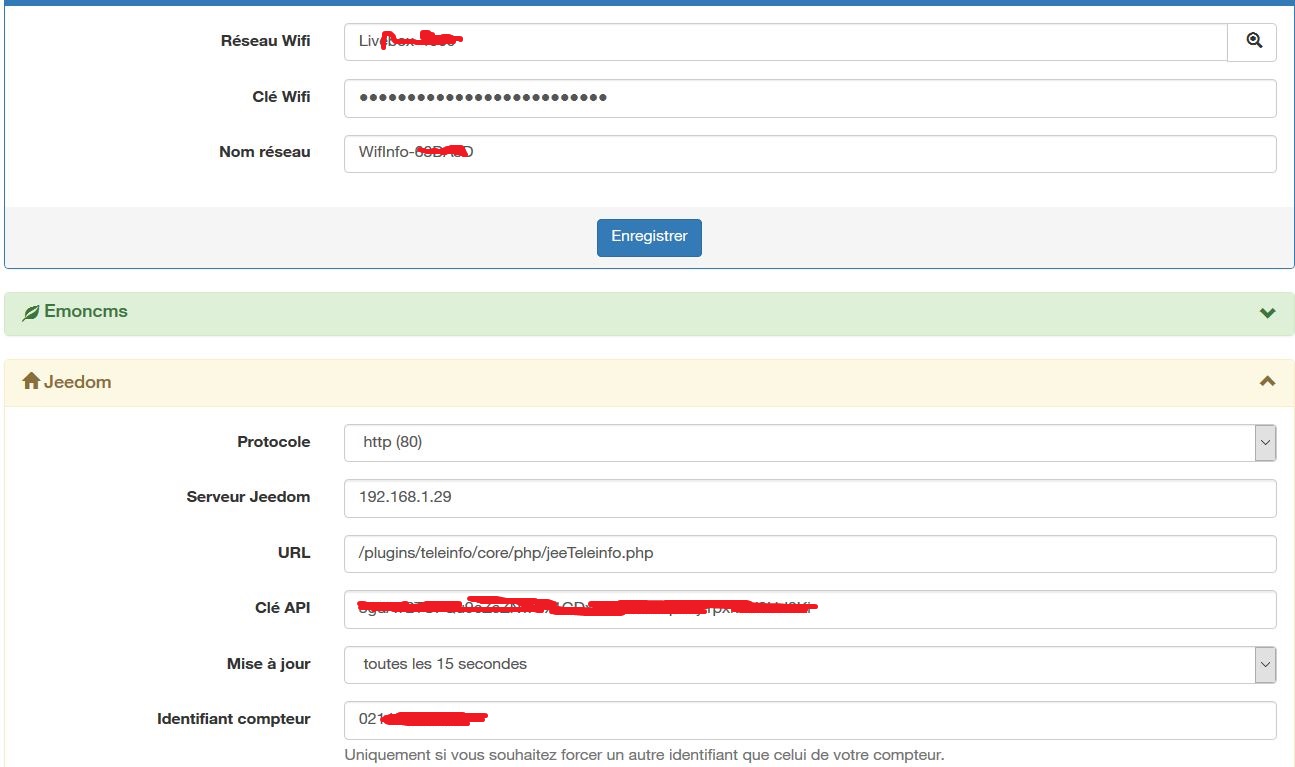Screen dimensions: 1295x767
Task: Click the help text starting "Uniquement si vous souhaitez"
Action: [x=644, y=755]
